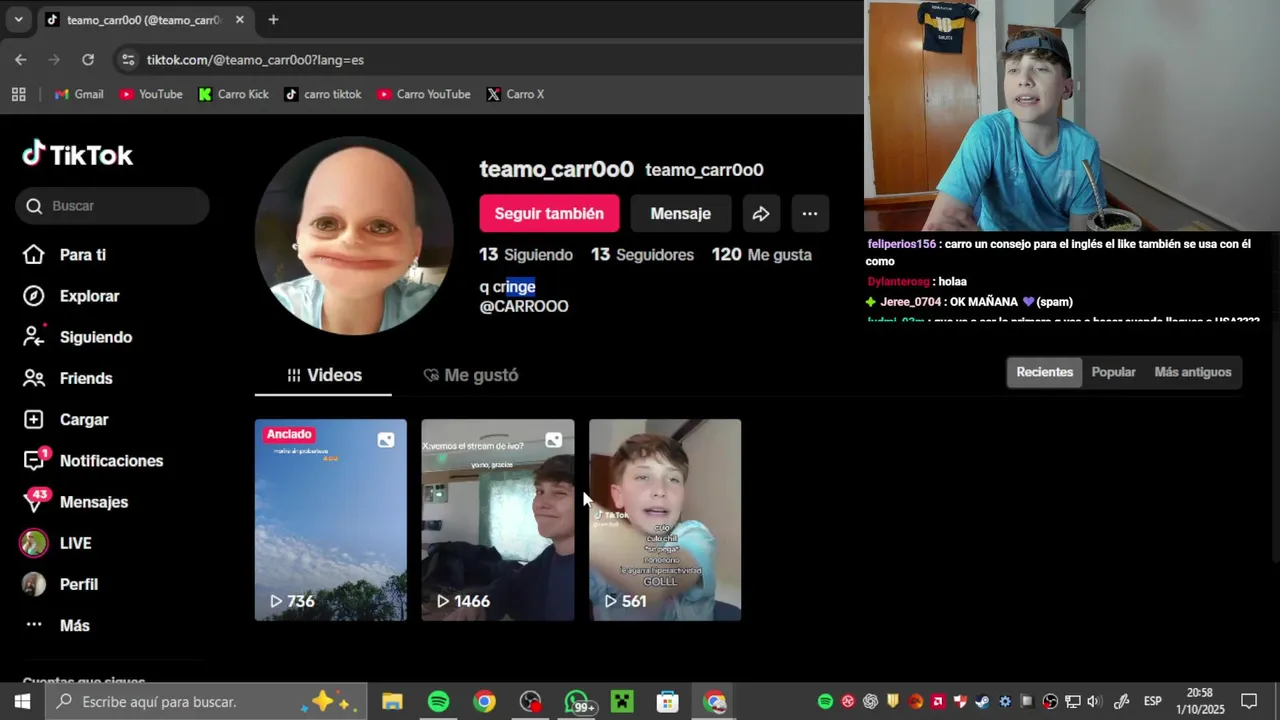1280x720 pixels.
Task: Close the teamo_carr0o0 browser tab
Action: coord(240,19)
